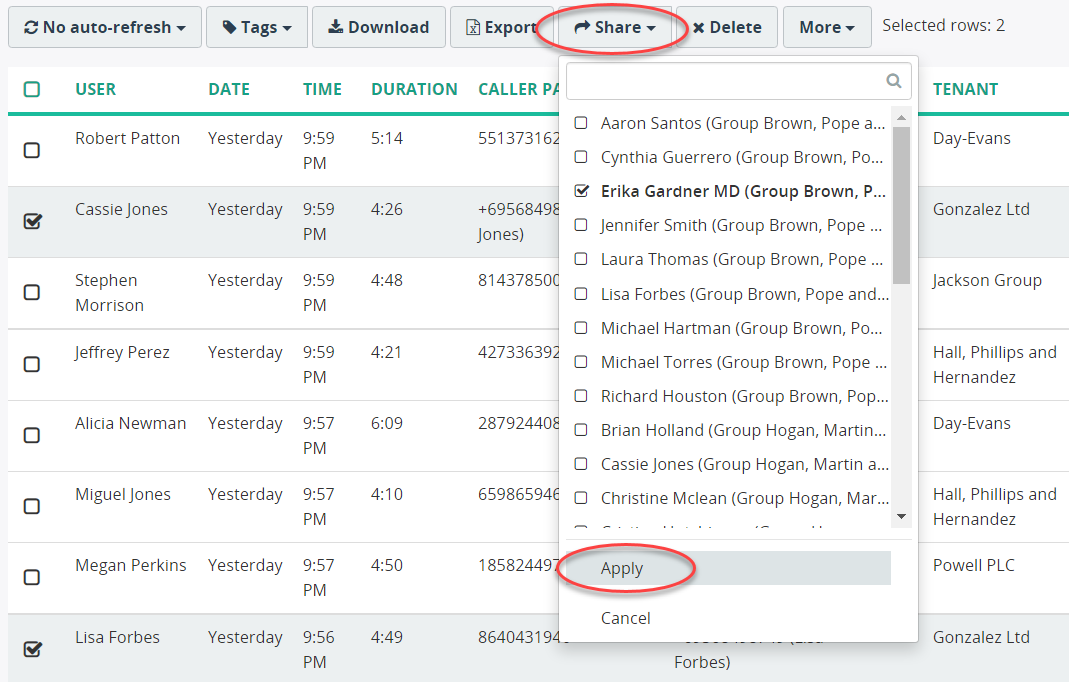Sort by the DURATION column header
The height and width of the screenshot is (682, 1069).
coord(414,89)
